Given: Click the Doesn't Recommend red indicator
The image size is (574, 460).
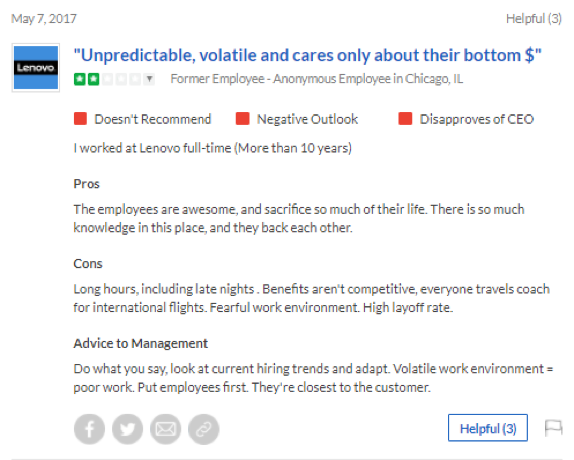Looking at the screenshot, I should coord(80,119).
